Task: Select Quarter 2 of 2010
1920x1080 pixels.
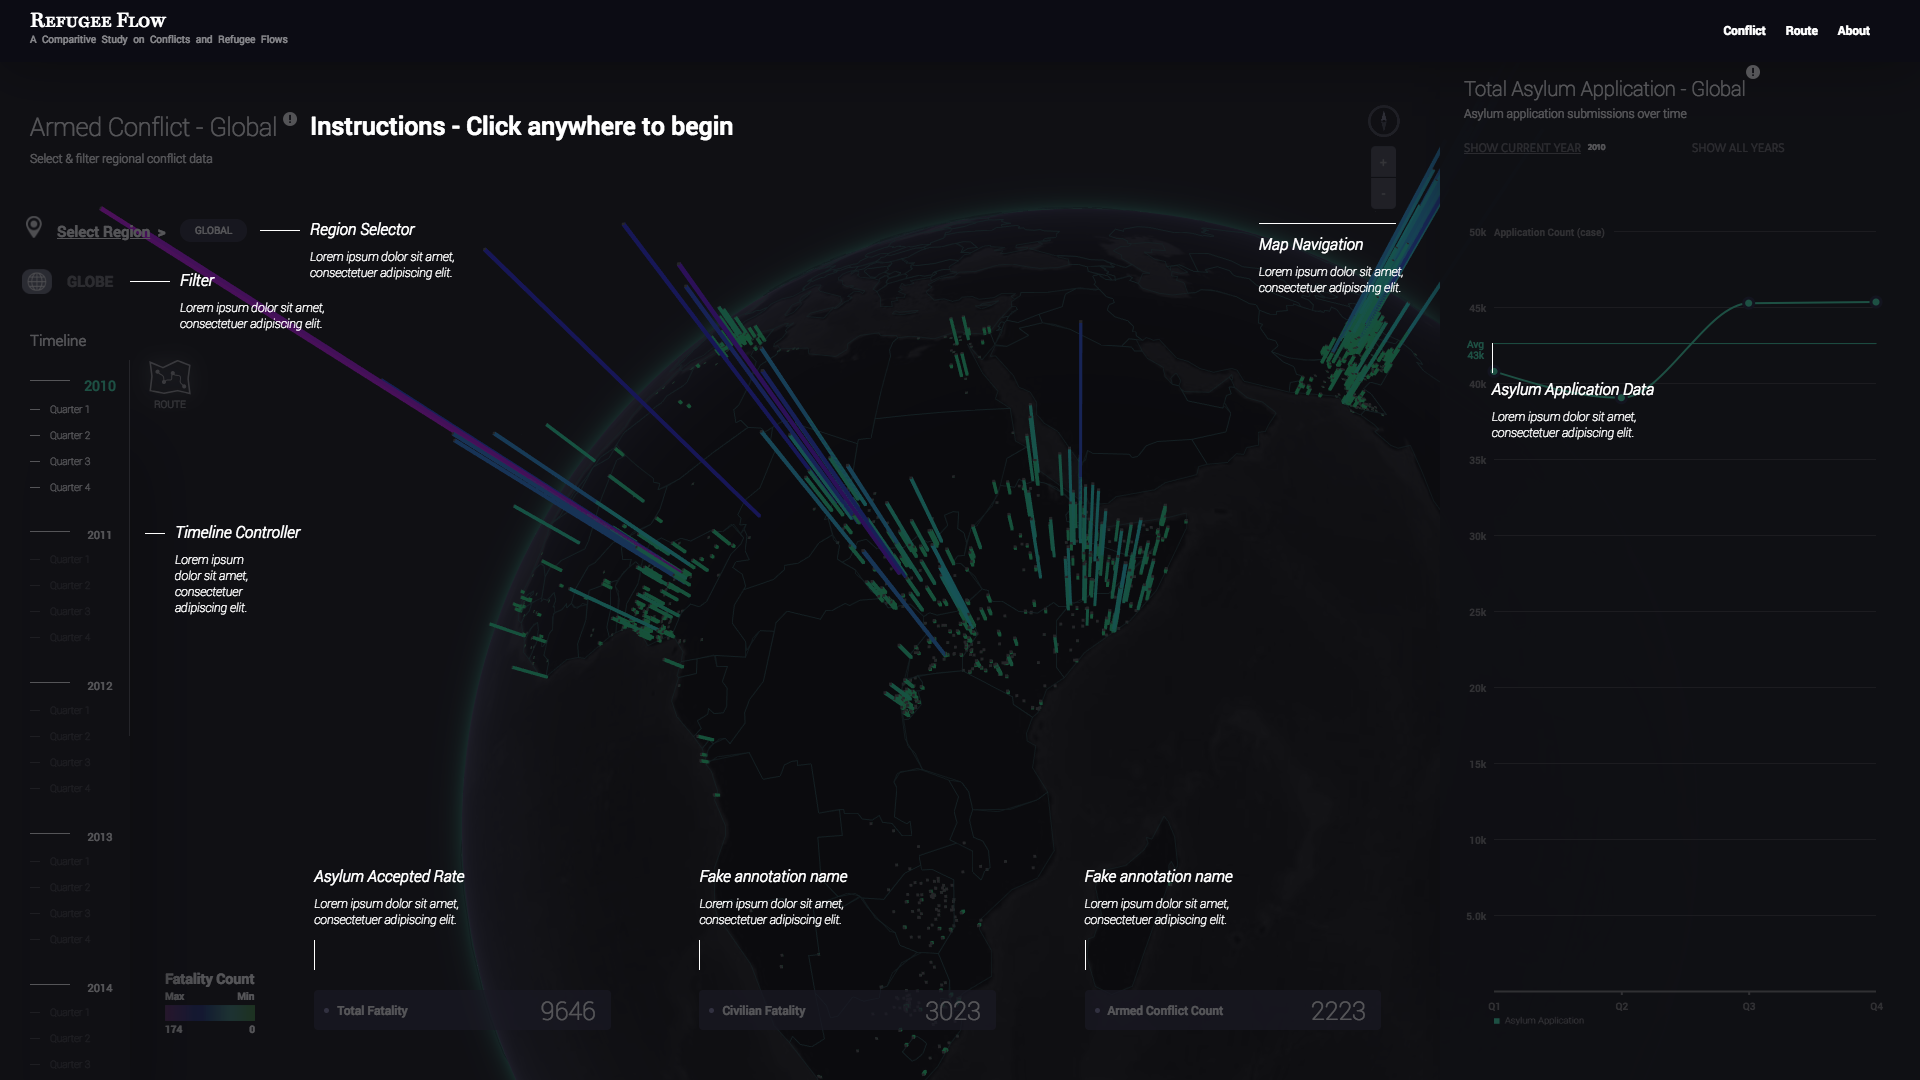Action: click(70, 436)
